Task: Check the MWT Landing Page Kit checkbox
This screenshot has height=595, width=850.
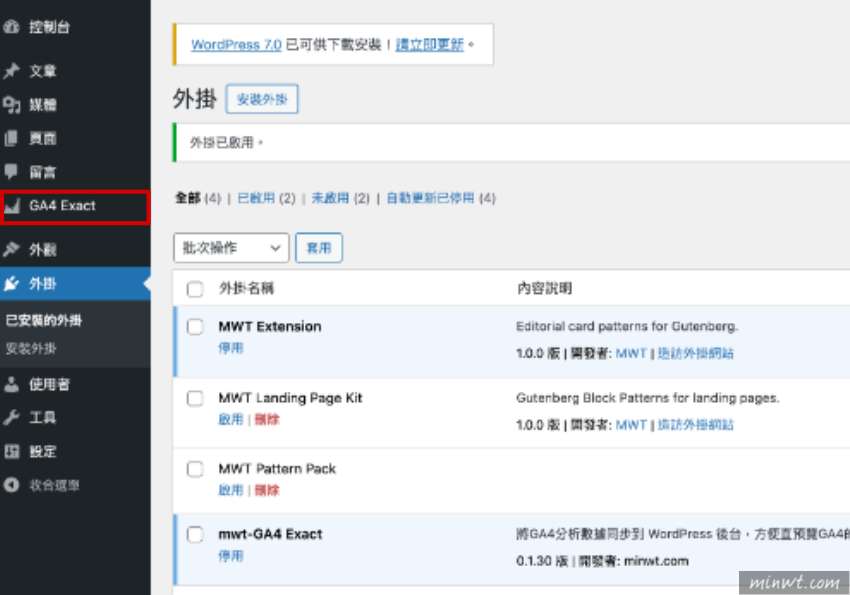Action: [x=195, y=398]
